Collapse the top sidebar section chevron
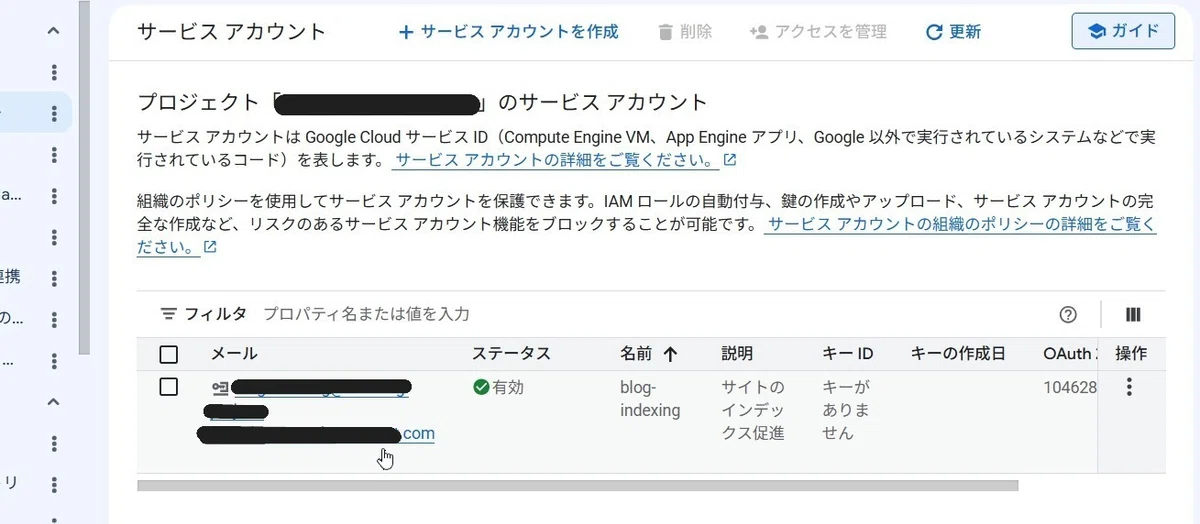 pos(54,31)
